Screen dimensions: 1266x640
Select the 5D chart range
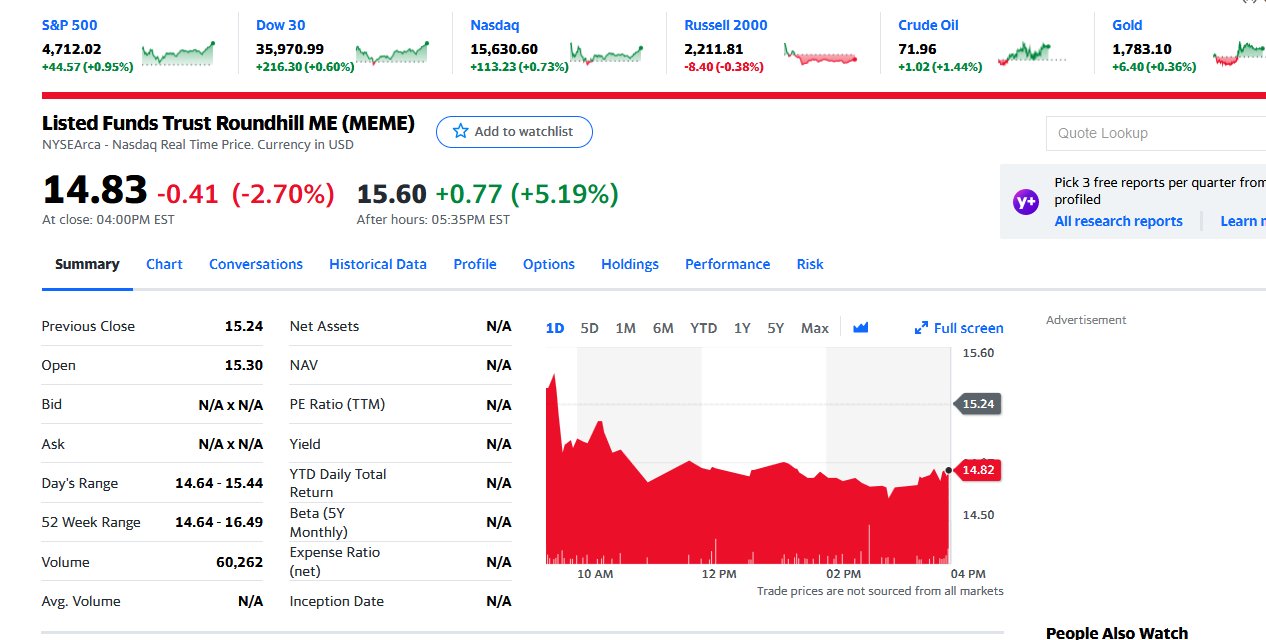point(589,328)
